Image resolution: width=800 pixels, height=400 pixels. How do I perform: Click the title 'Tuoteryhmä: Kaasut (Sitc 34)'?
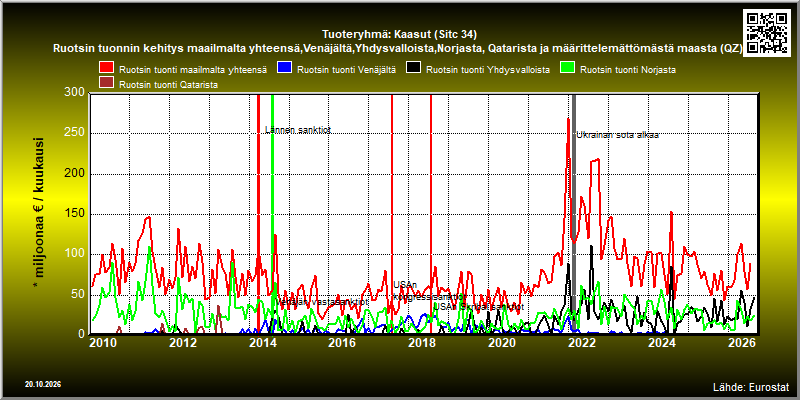click(399, 35)
